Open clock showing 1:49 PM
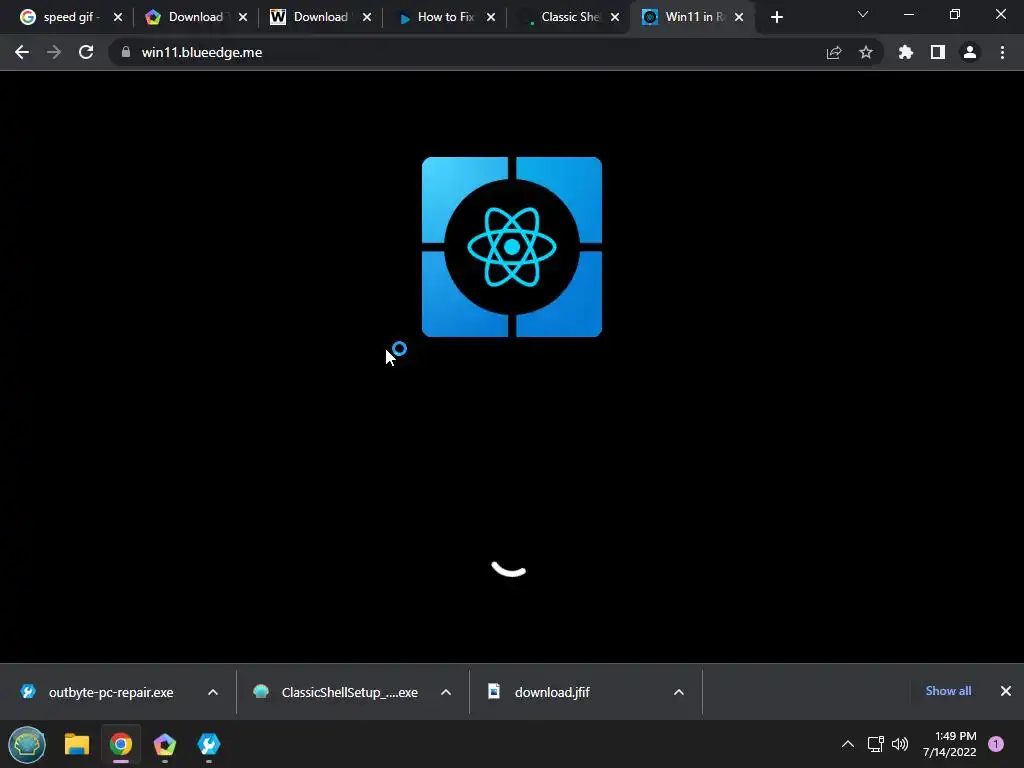Viewport: 1024px width, 768px height. [950, 744]
